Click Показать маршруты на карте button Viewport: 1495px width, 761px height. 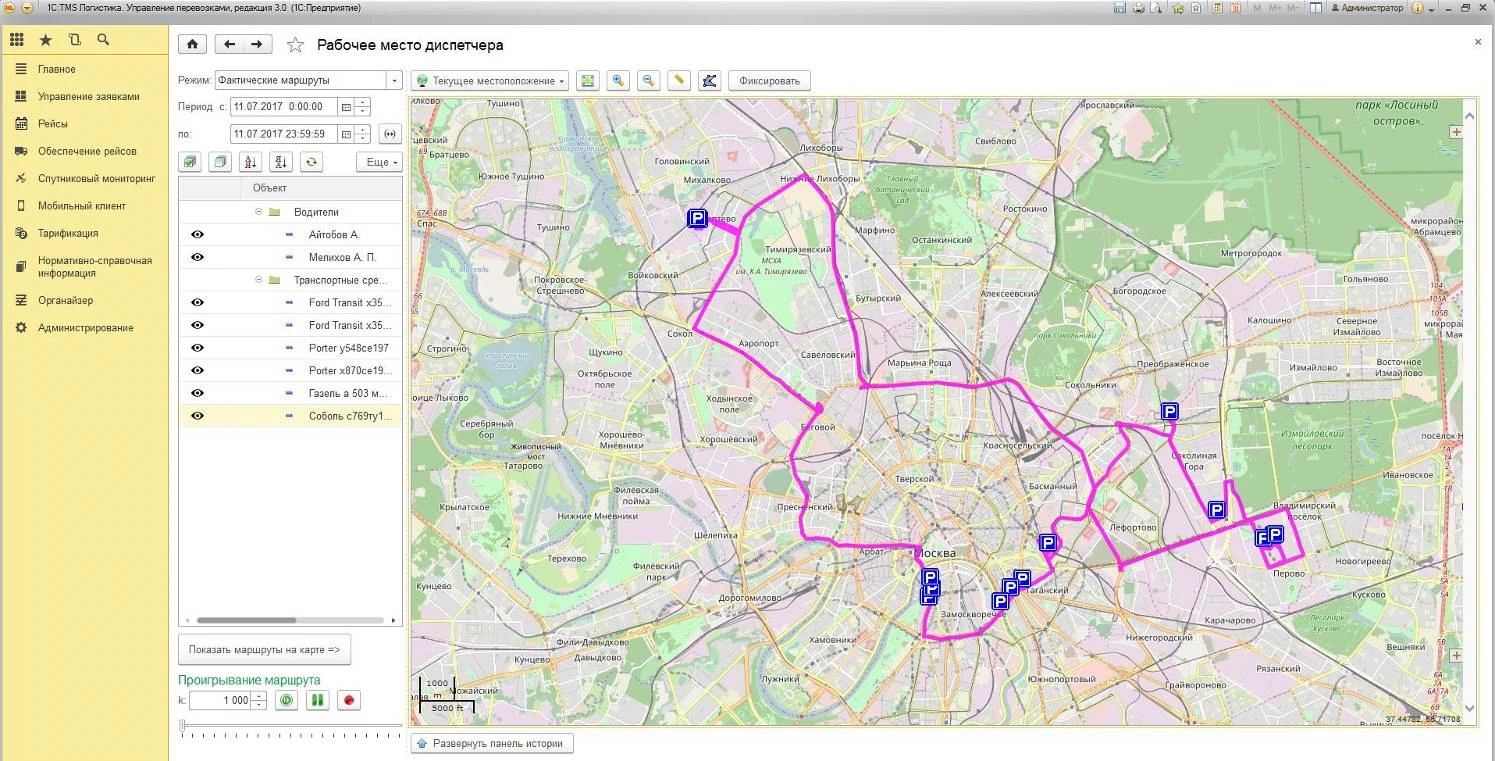click(x=265, y=650)
